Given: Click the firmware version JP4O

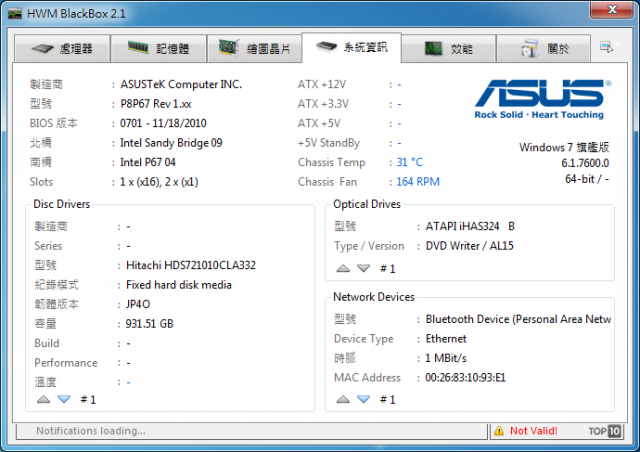Looking at the screenshot, I should [x=138, y=305].
